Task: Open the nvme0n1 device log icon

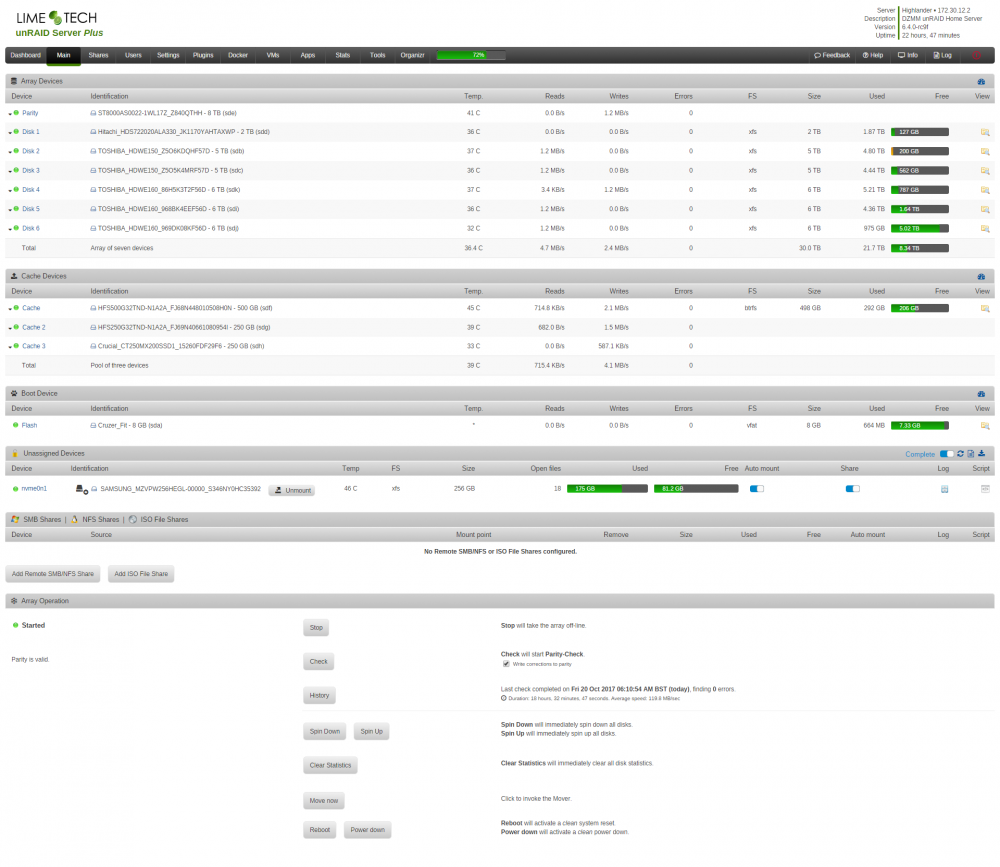Action: click(x=945, y=489)
